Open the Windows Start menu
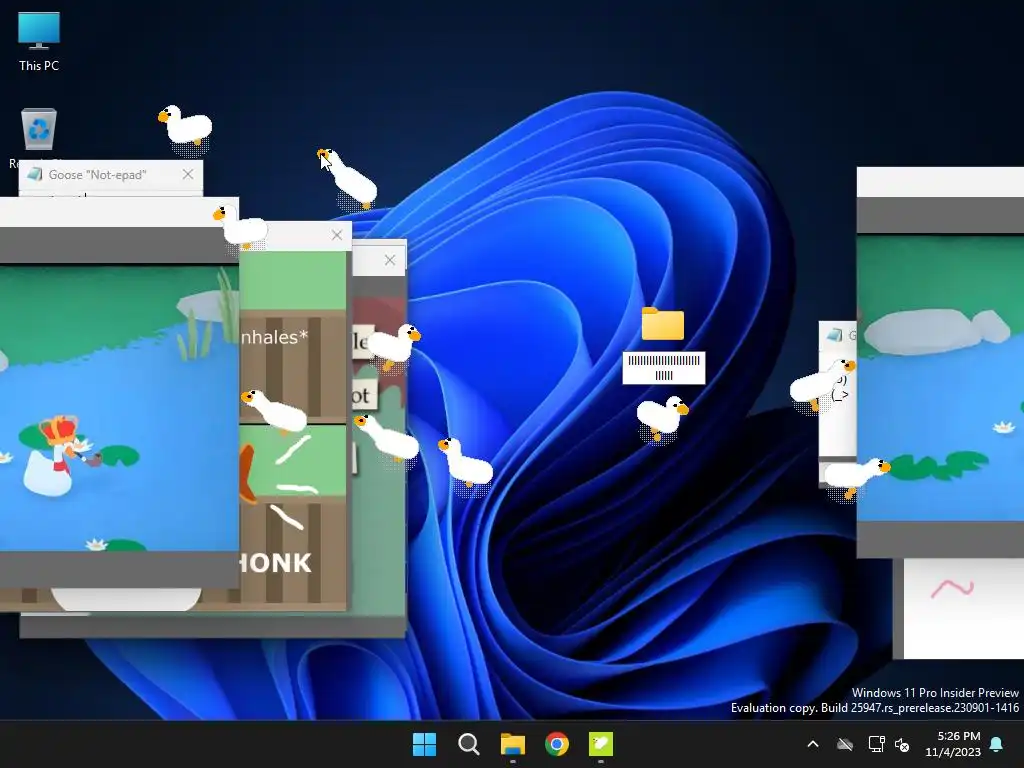This screenshot has width=1024, height=768. (x=424, y=744)
